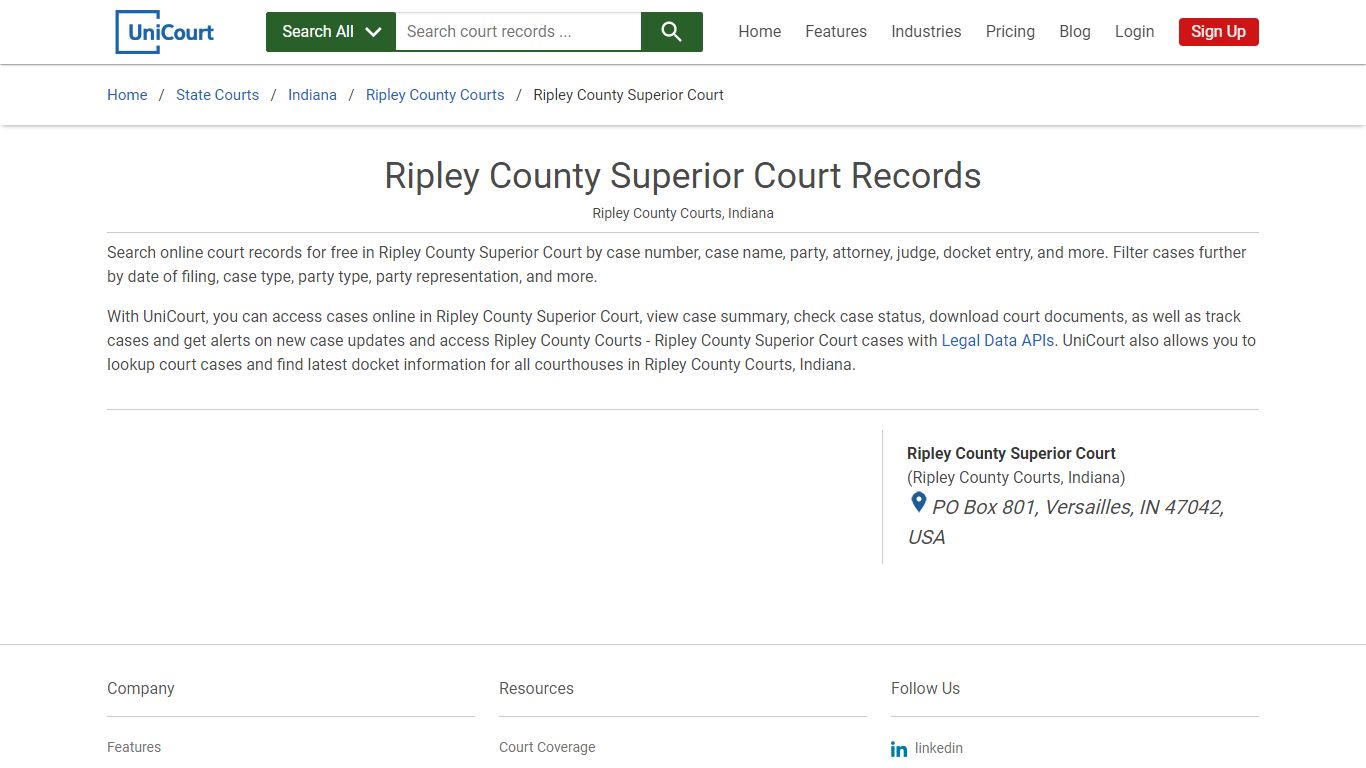Open the Pricing page

tap(1010, 32)
